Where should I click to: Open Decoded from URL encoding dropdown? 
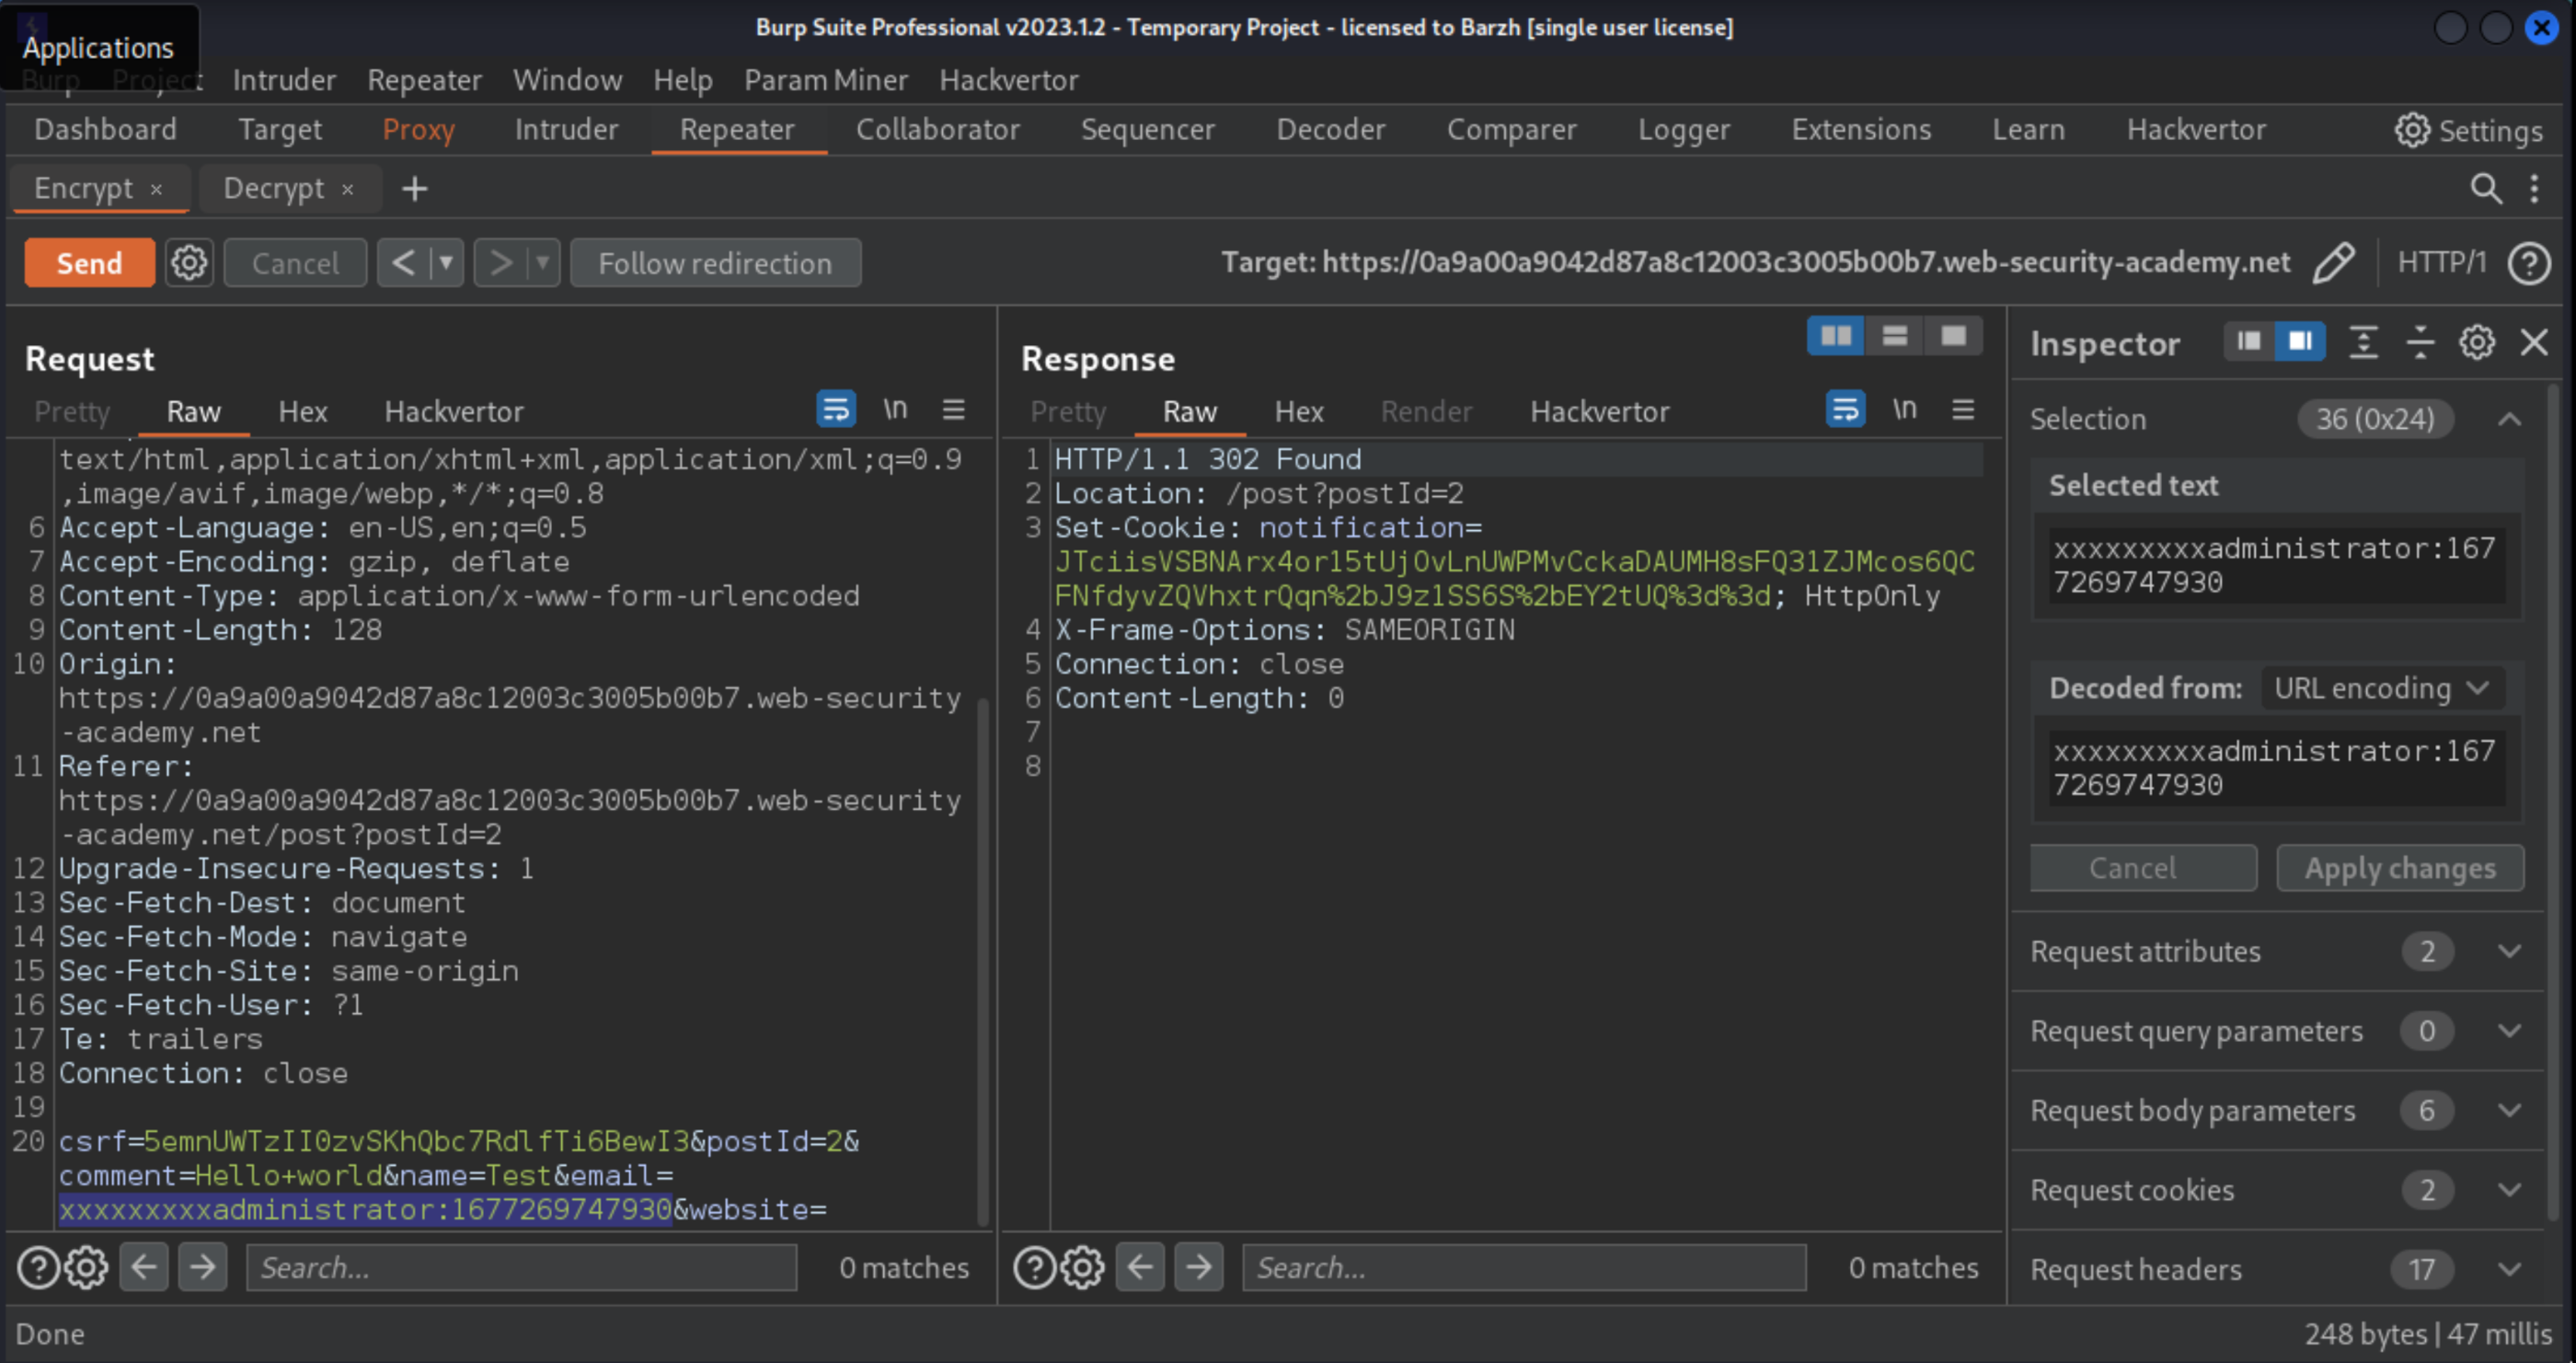point(2382,688)
